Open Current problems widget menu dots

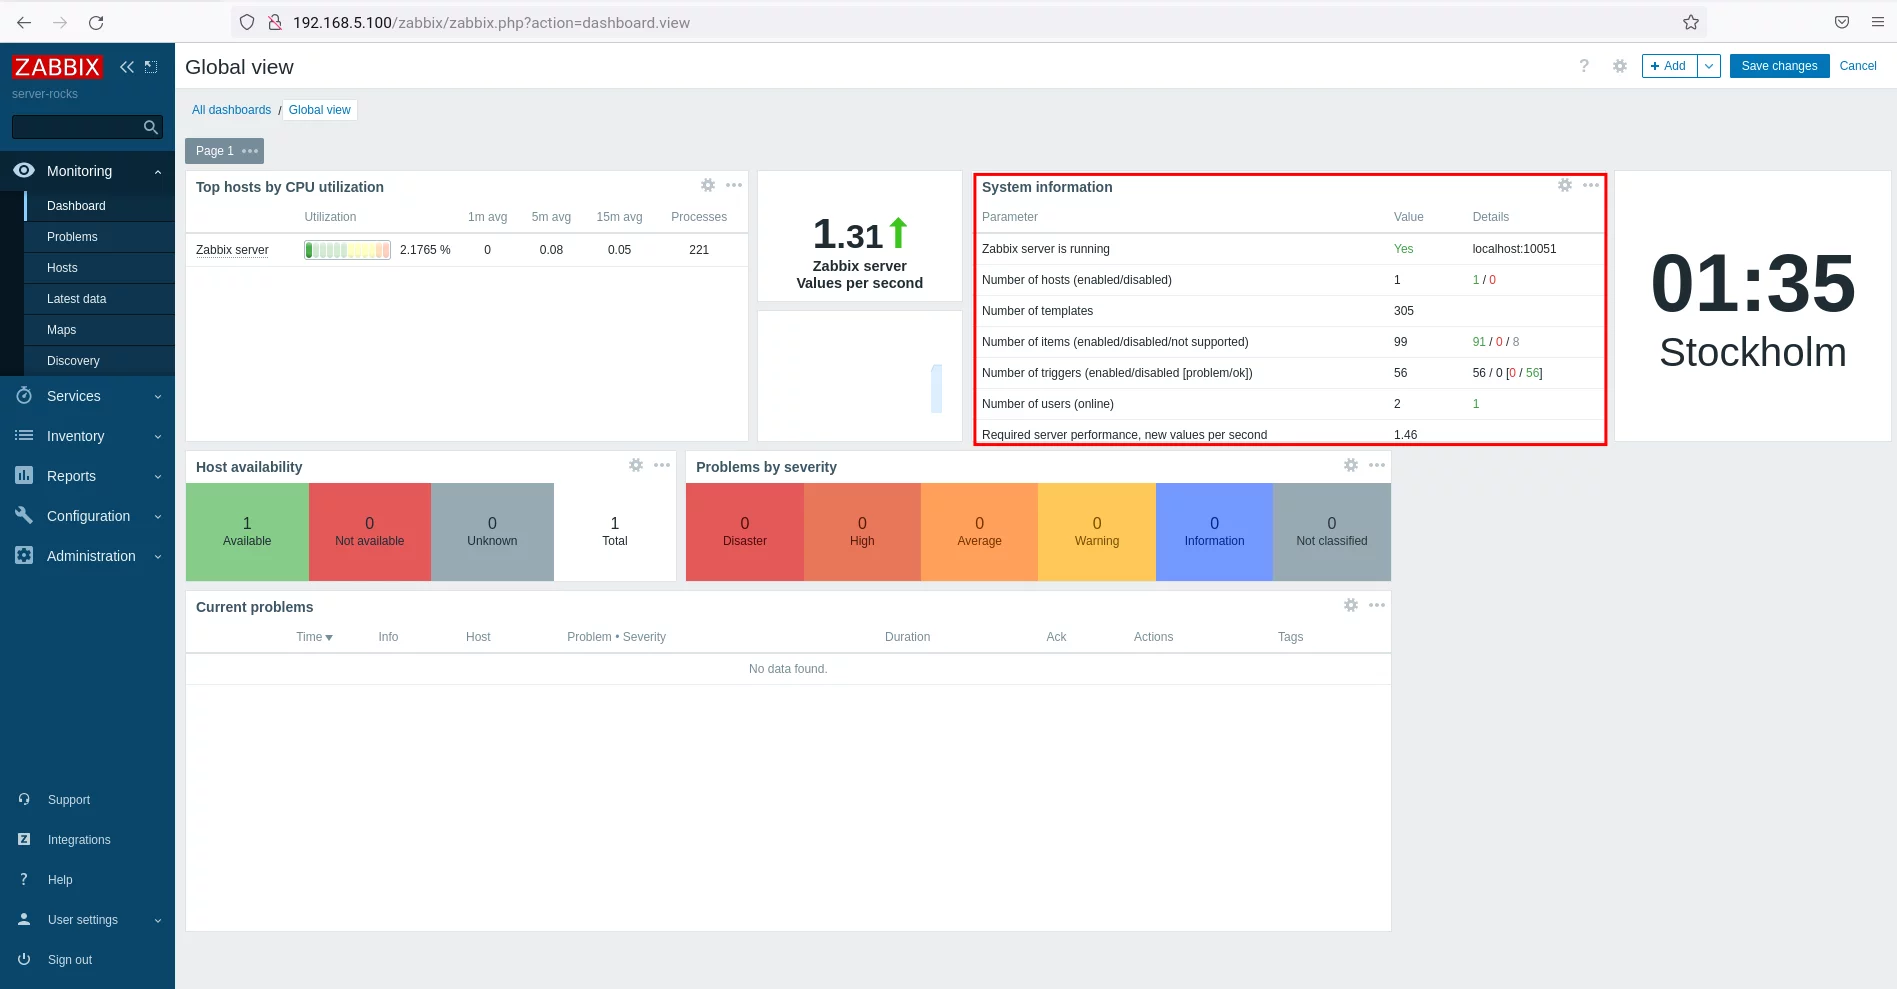tap(1377, 605)
